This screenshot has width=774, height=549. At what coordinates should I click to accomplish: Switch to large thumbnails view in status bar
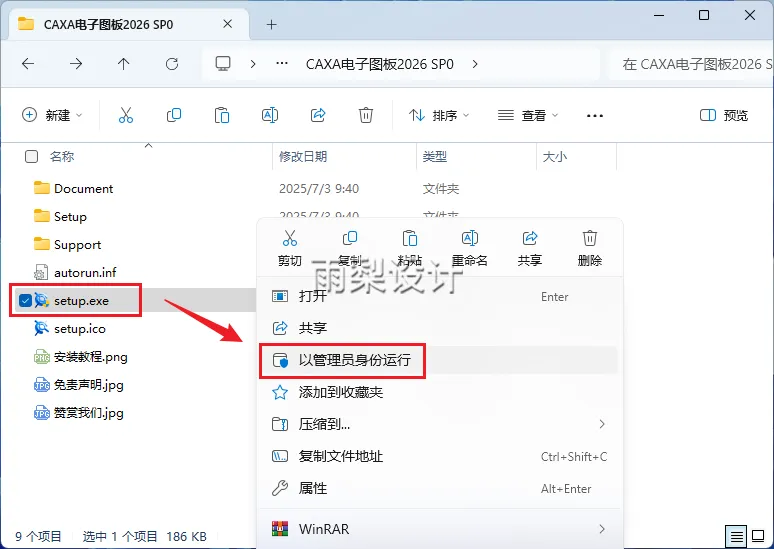click(758, 536)
